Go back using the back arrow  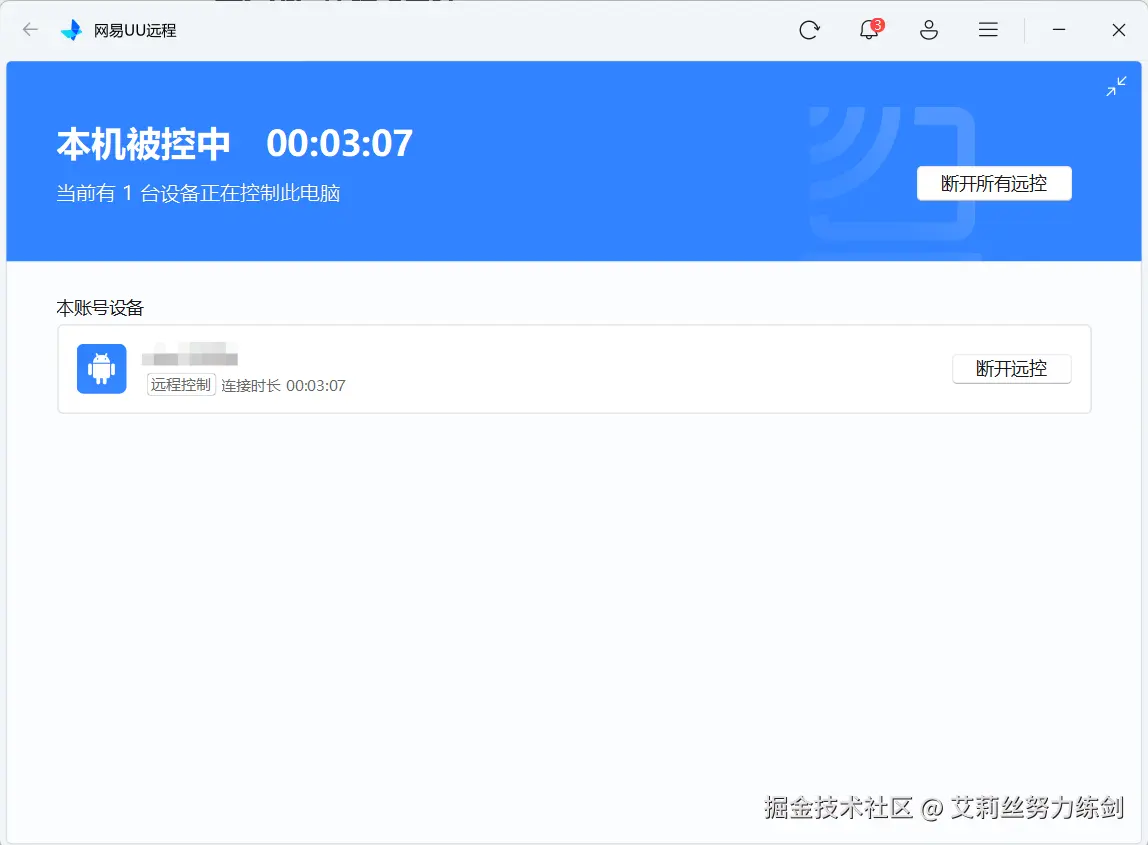coord(30,29)
